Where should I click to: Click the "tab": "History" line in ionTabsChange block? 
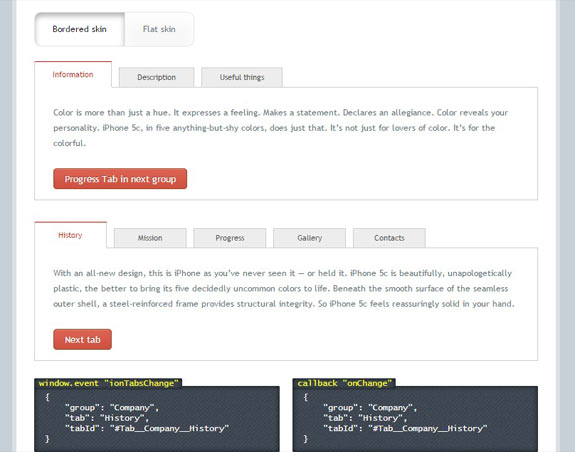[107, 418]
